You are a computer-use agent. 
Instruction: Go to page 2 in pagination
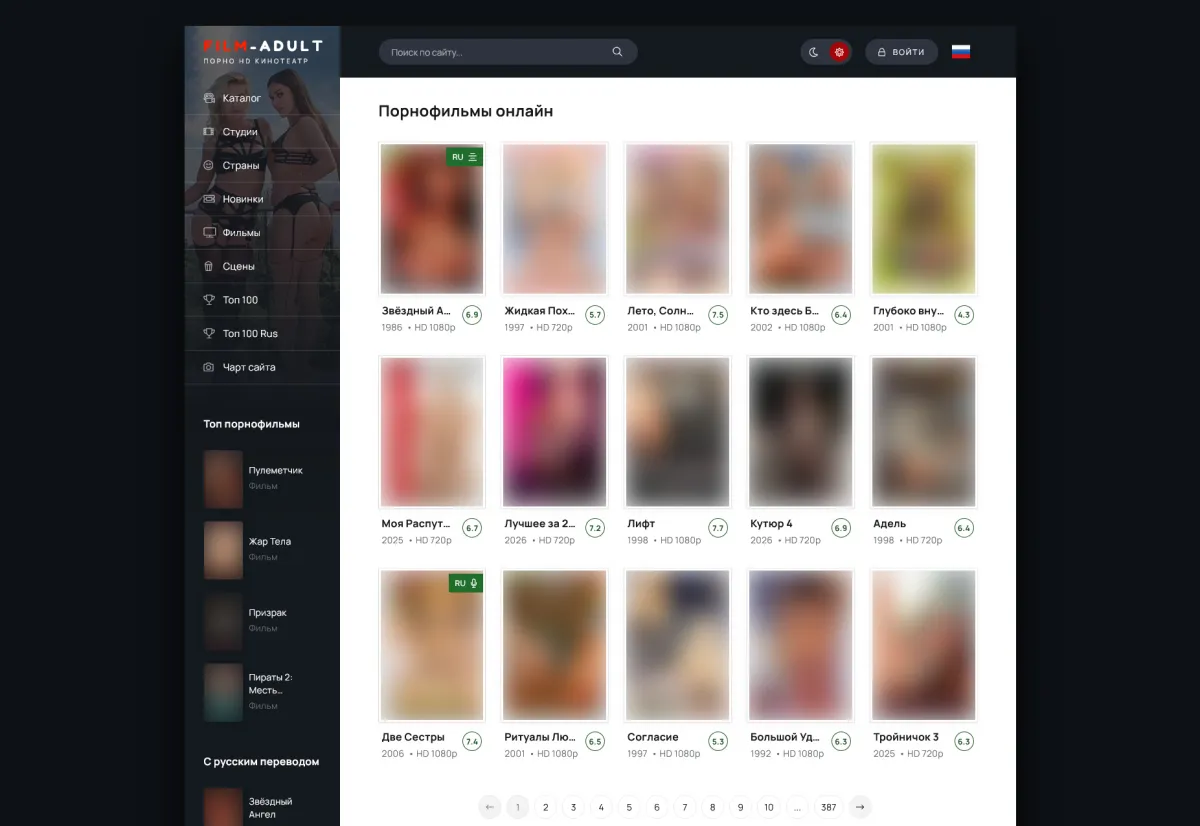pyautogui.click(x=545, y=807)
